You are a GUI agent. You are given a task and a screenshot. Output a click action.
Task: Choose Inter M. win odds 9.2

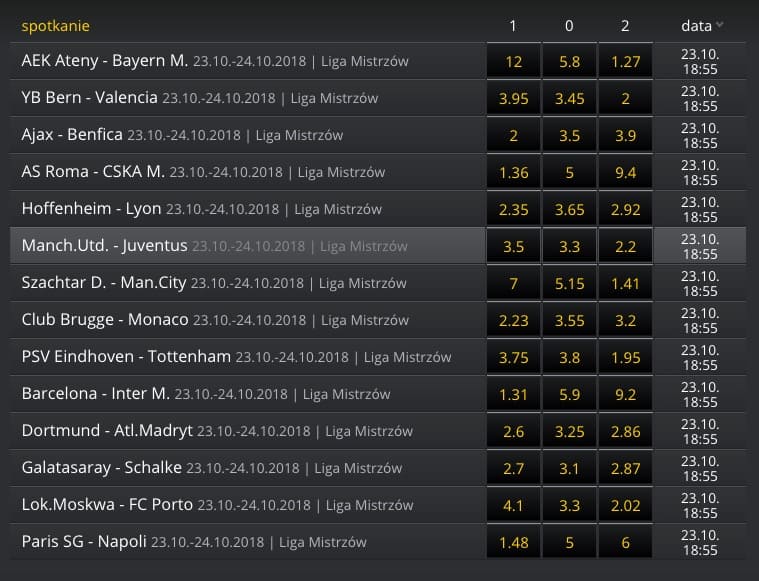pyautogui.click(x=625, y=394)
